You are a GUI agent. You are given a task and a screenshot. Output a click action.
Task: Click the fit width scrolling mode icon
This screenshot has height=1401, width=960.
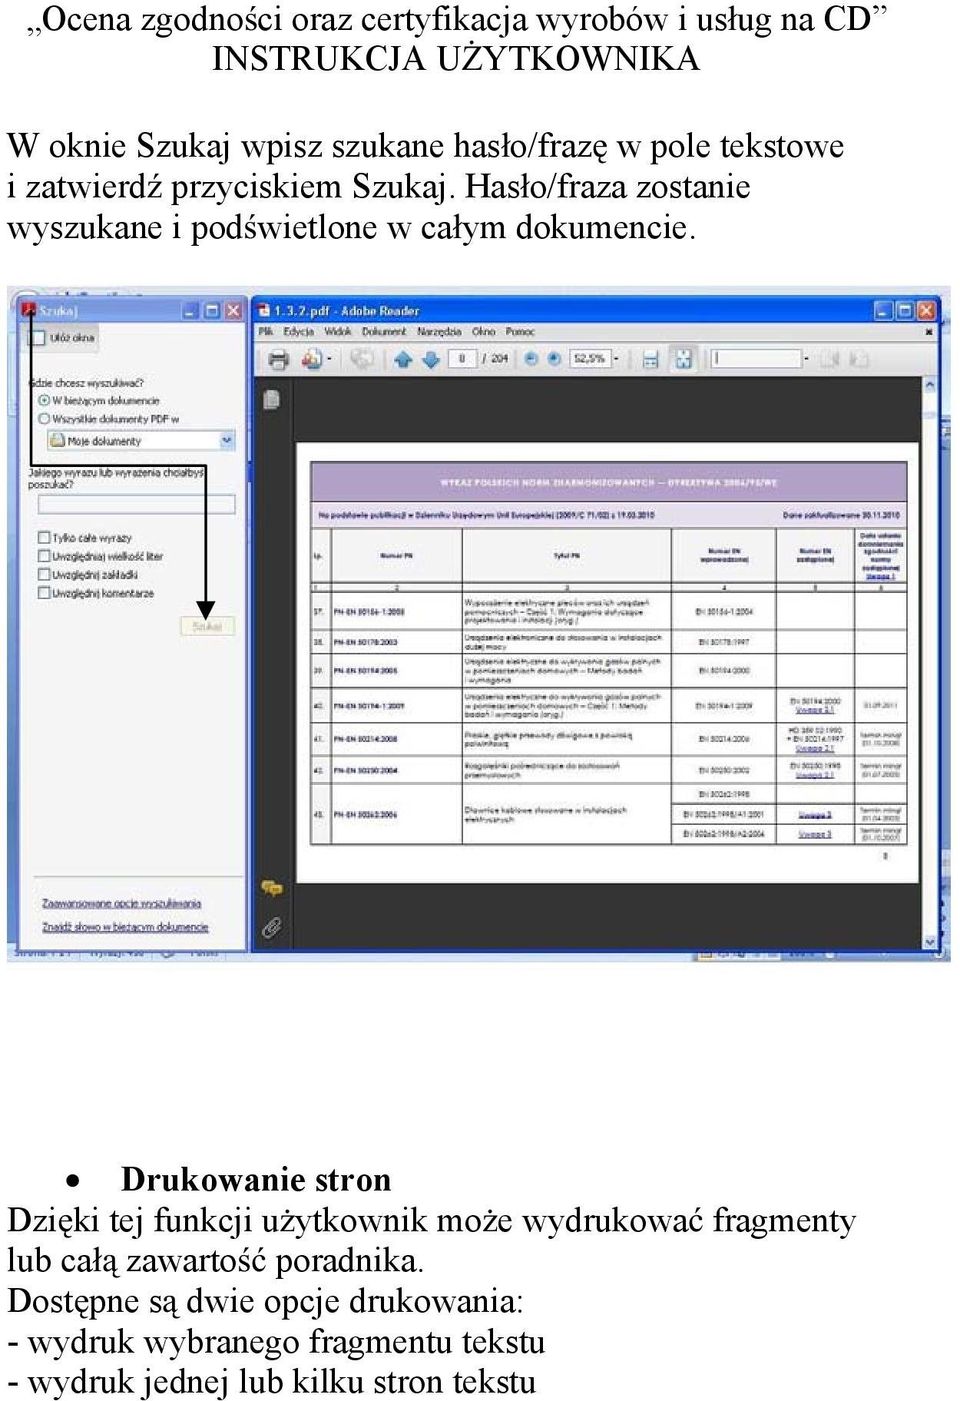[x=650, y=359]
